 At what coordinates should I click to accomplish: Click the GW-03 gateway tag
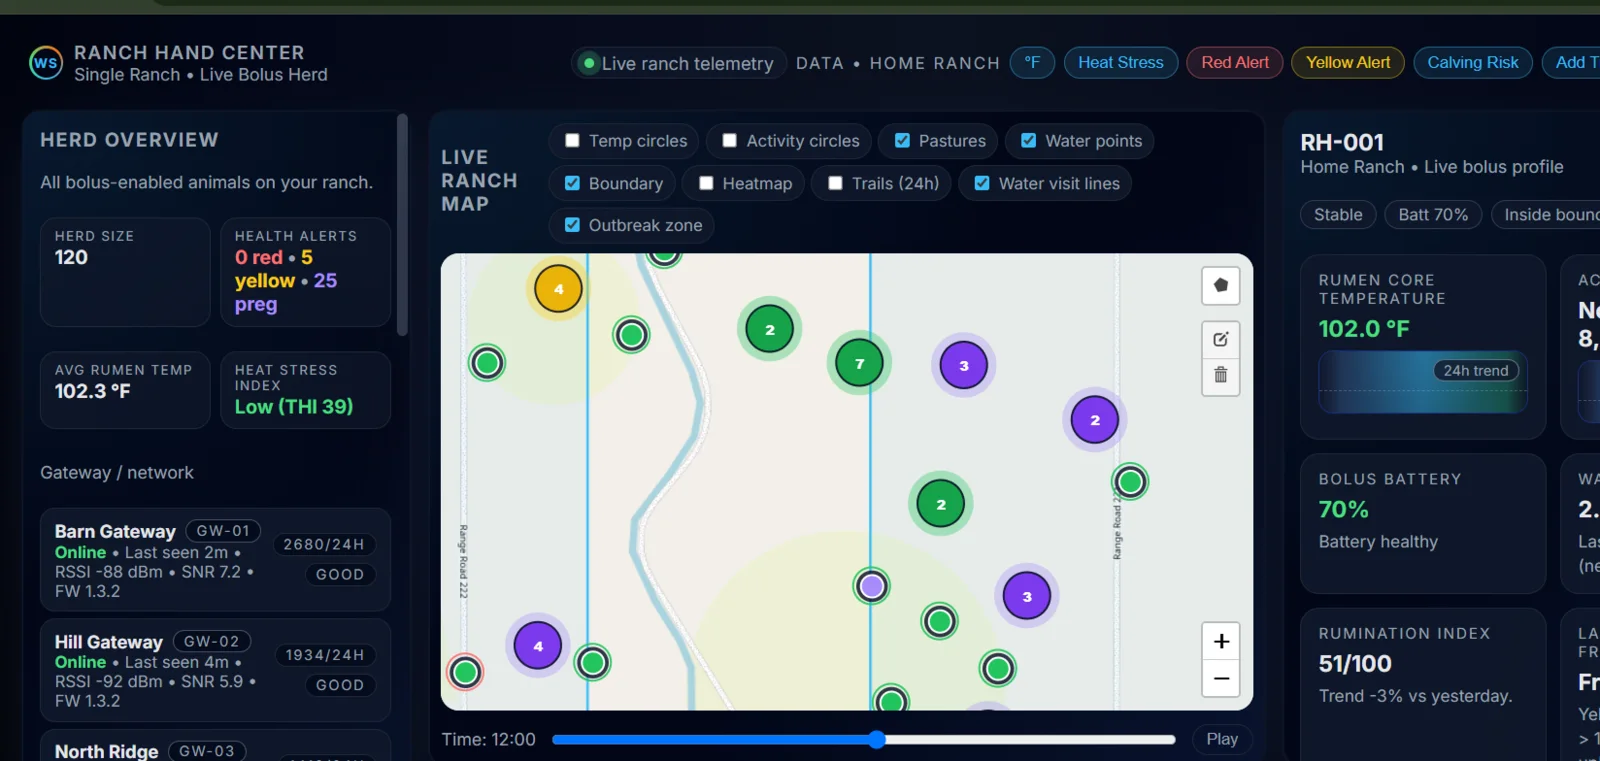(207, 751)
